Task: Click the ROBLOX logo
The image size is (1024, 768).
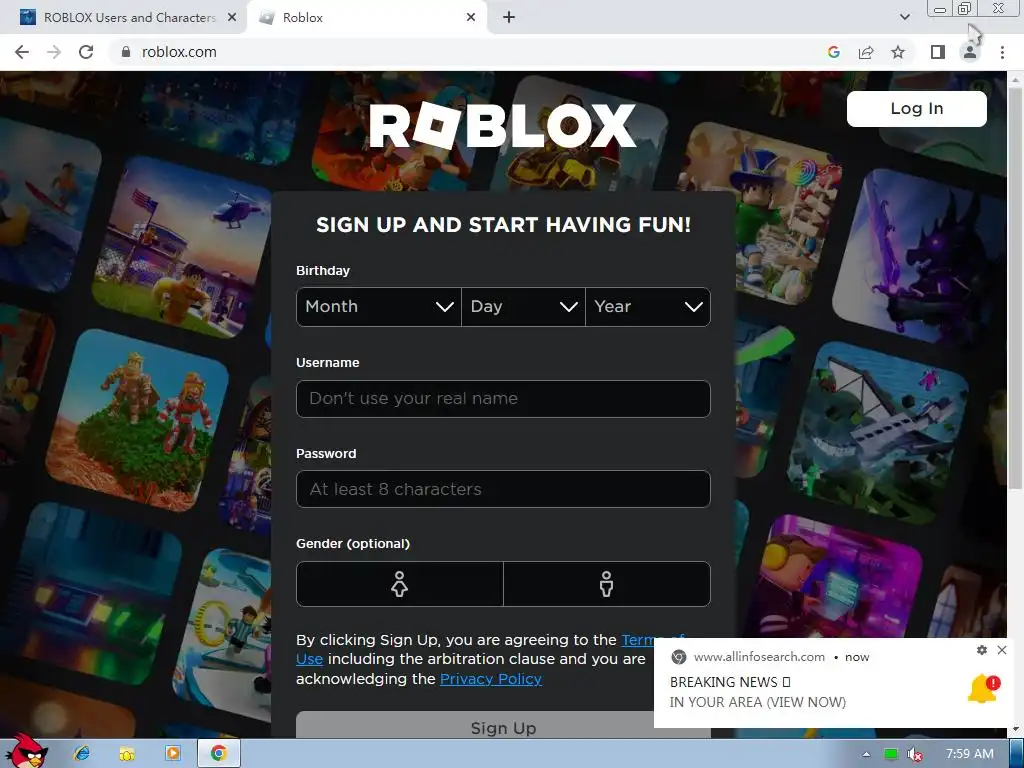Action: tap(503, 125)
